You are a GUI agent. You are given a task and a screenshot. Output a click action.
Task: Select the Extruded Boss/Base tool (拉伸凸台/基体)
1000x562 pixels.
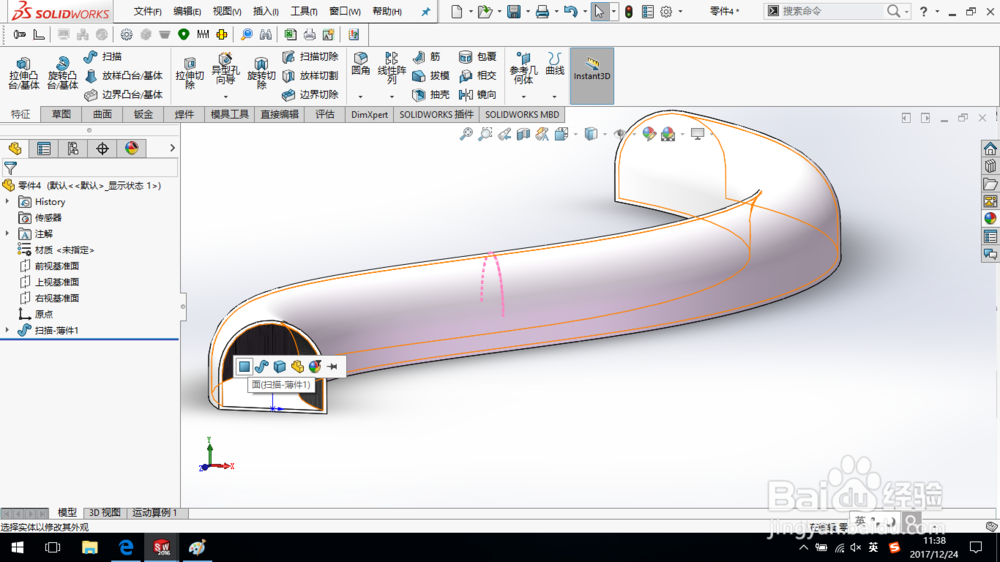coord(24,73)
